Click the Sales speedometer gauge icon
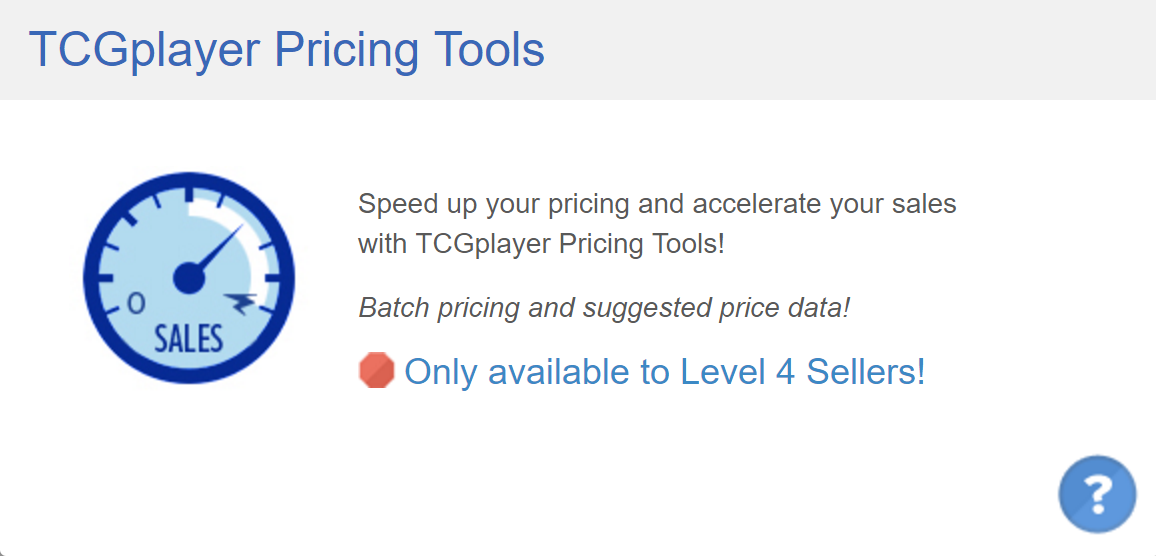 189,277
